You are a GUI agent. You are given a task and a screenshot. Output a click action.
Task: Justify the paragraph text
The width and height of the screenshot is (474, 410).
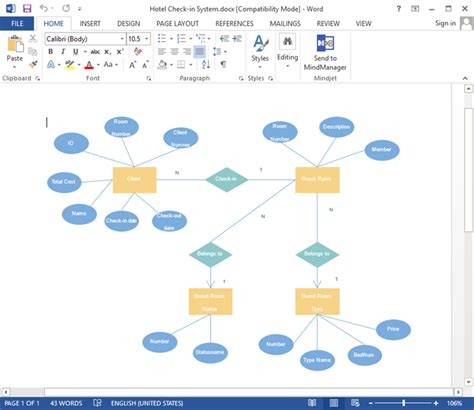[200, 52]
